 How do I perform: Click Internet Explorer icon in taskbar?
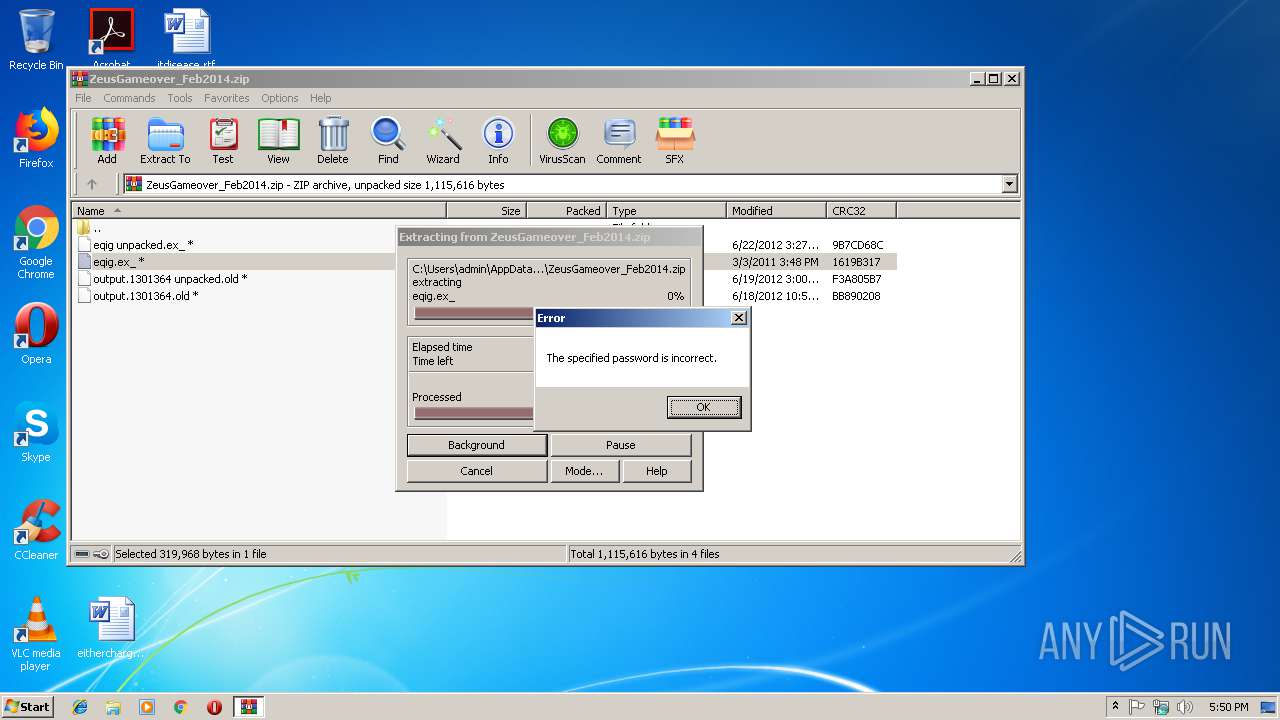coord(80,707)
